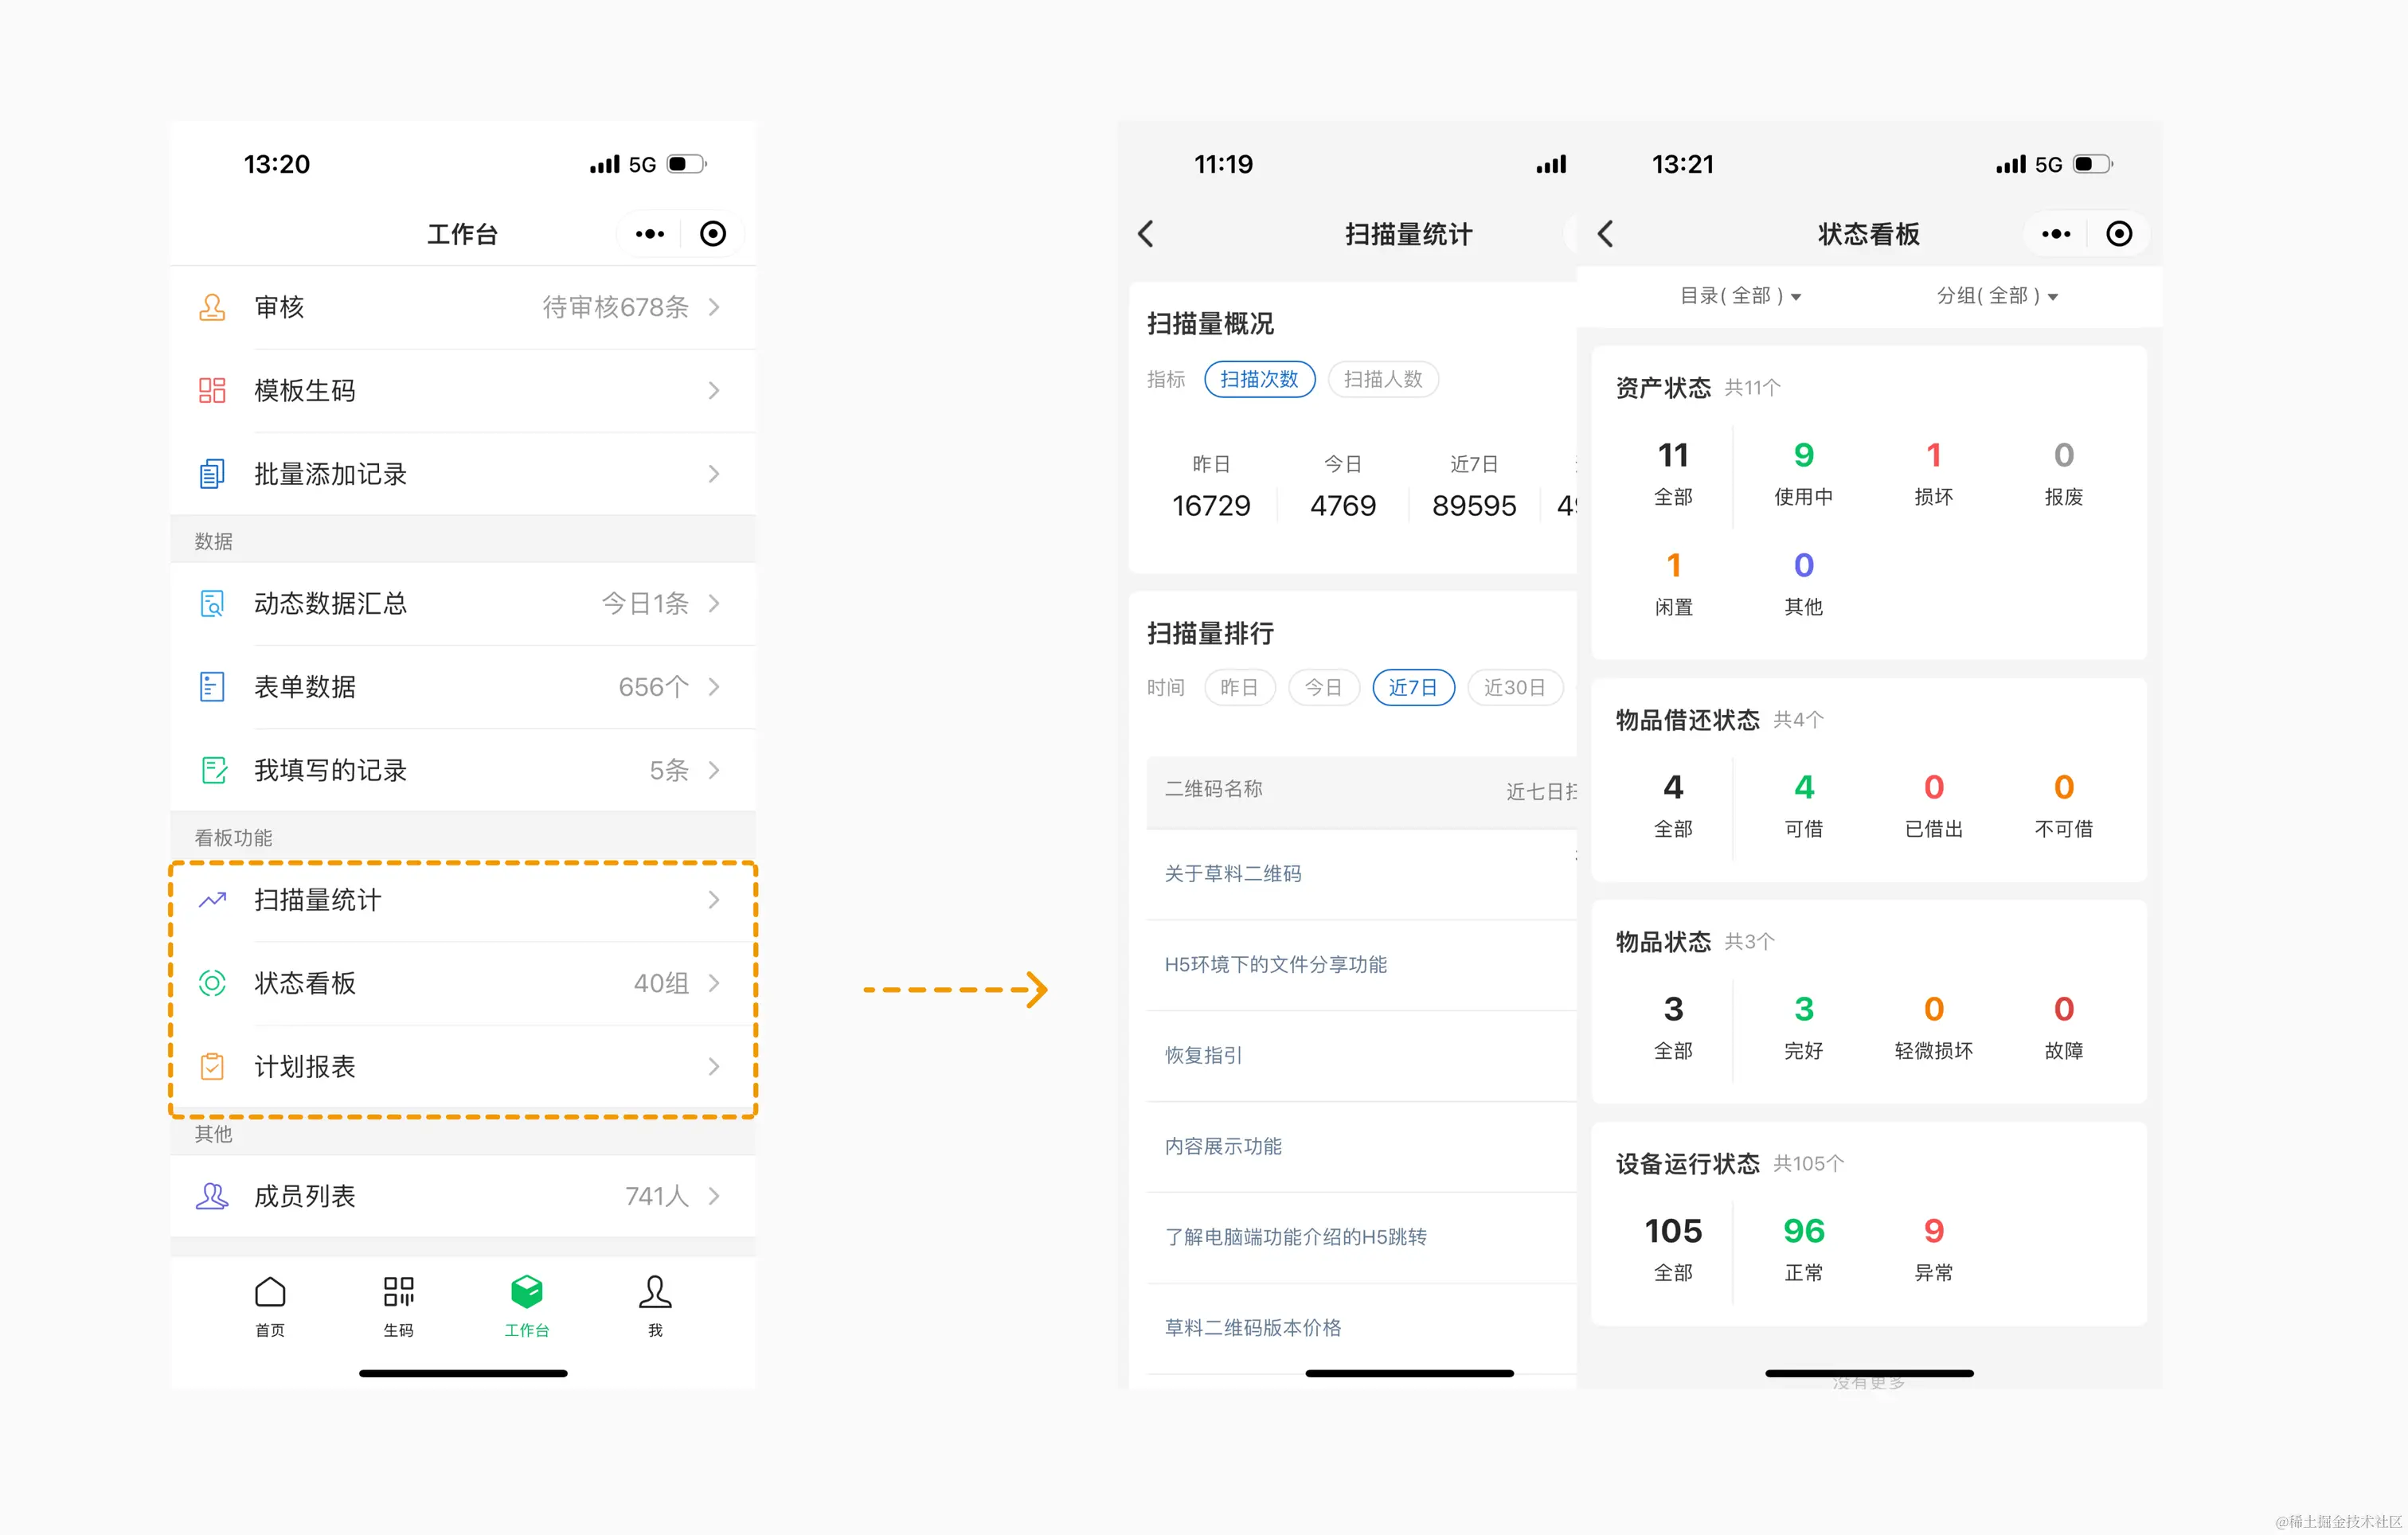The image size is (2408, 1535).
Task: Expand the 目录(全部) dropdown filter
Action: [1740, 296]
